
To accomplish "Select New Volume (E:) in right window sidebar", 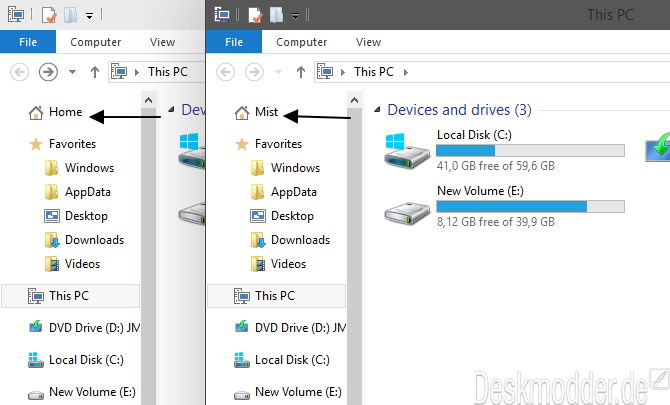I will (x=288, y=392).
